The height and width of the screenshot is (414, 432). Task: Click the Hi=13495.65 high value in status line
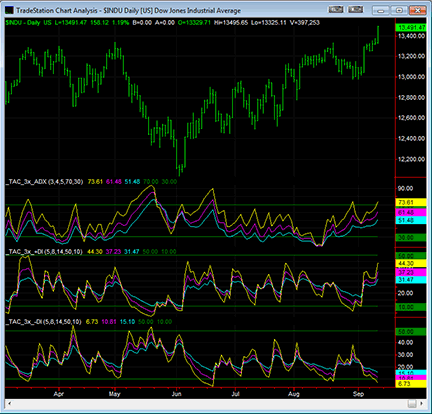[231, 23]
